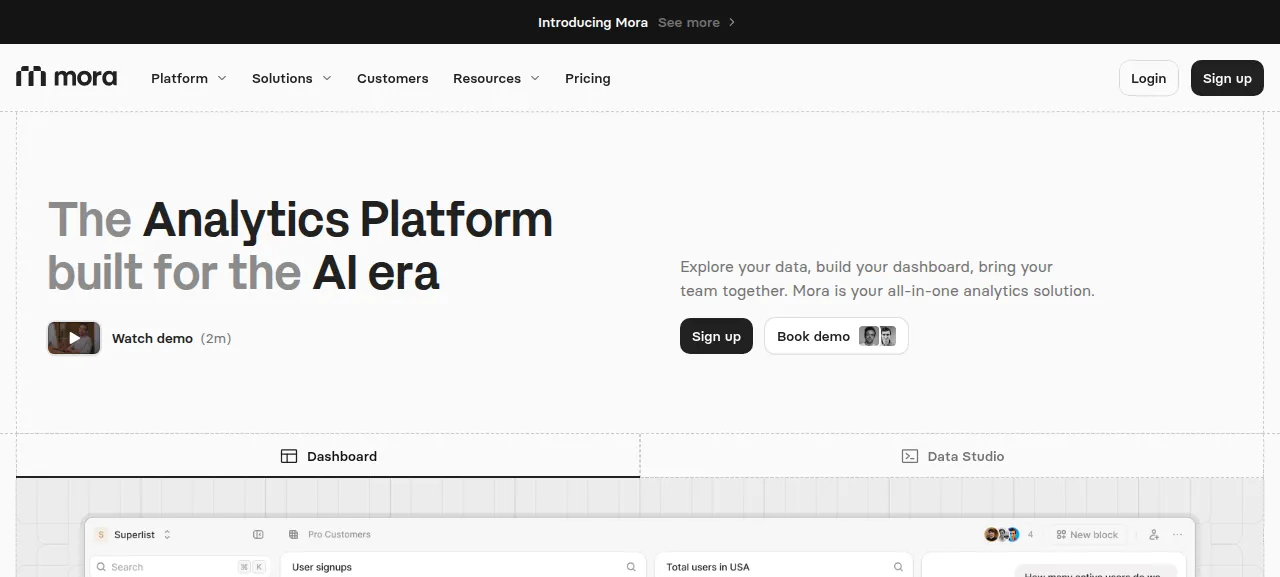
Task: Select the Dashboard tab
Action: [x=328, y=456]
